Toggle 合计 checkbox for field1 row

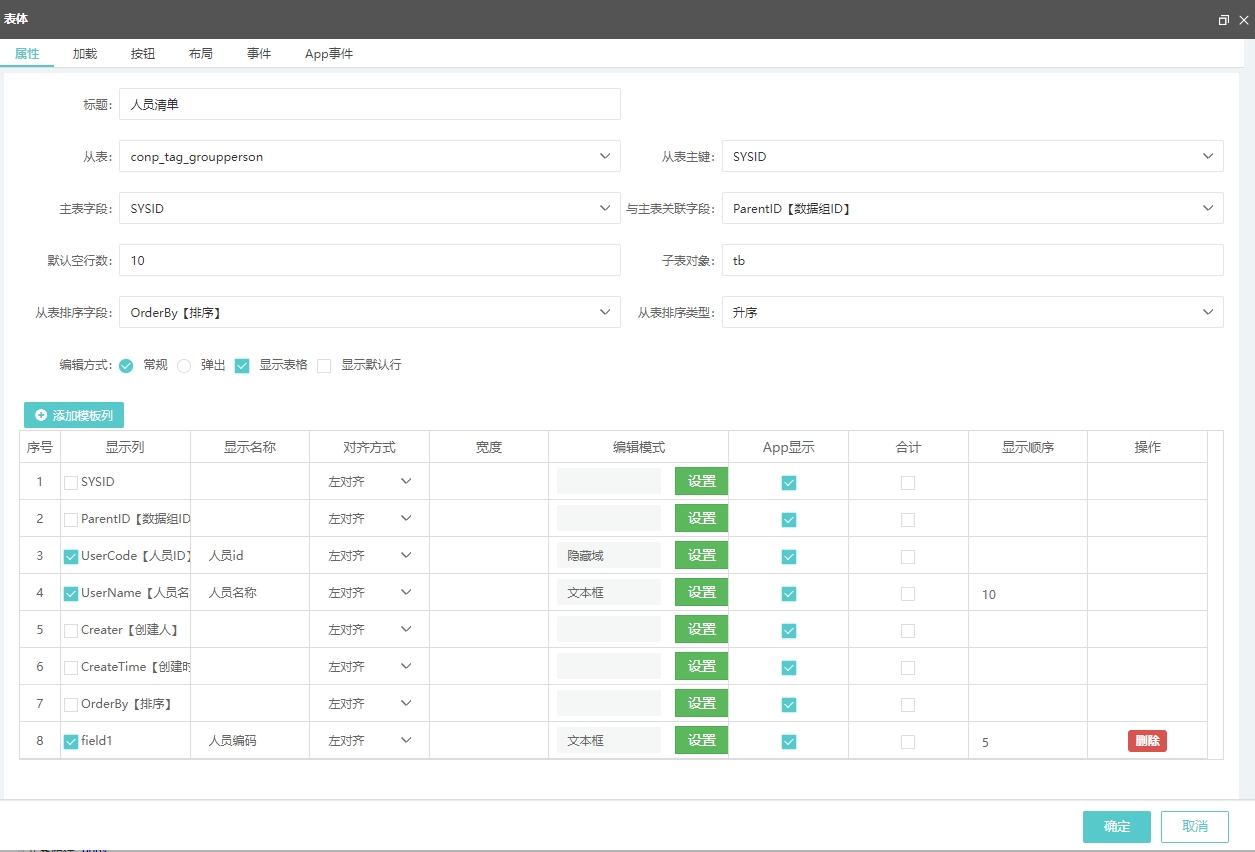[x=908, y=741]
